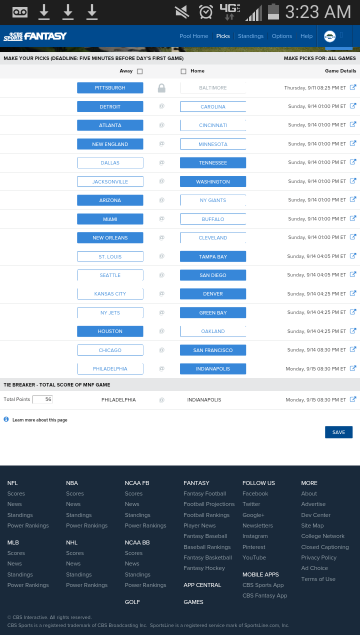Click the info icon beside Learn more
This screenshot has width=360, height=640.
(x=6, y=419)
